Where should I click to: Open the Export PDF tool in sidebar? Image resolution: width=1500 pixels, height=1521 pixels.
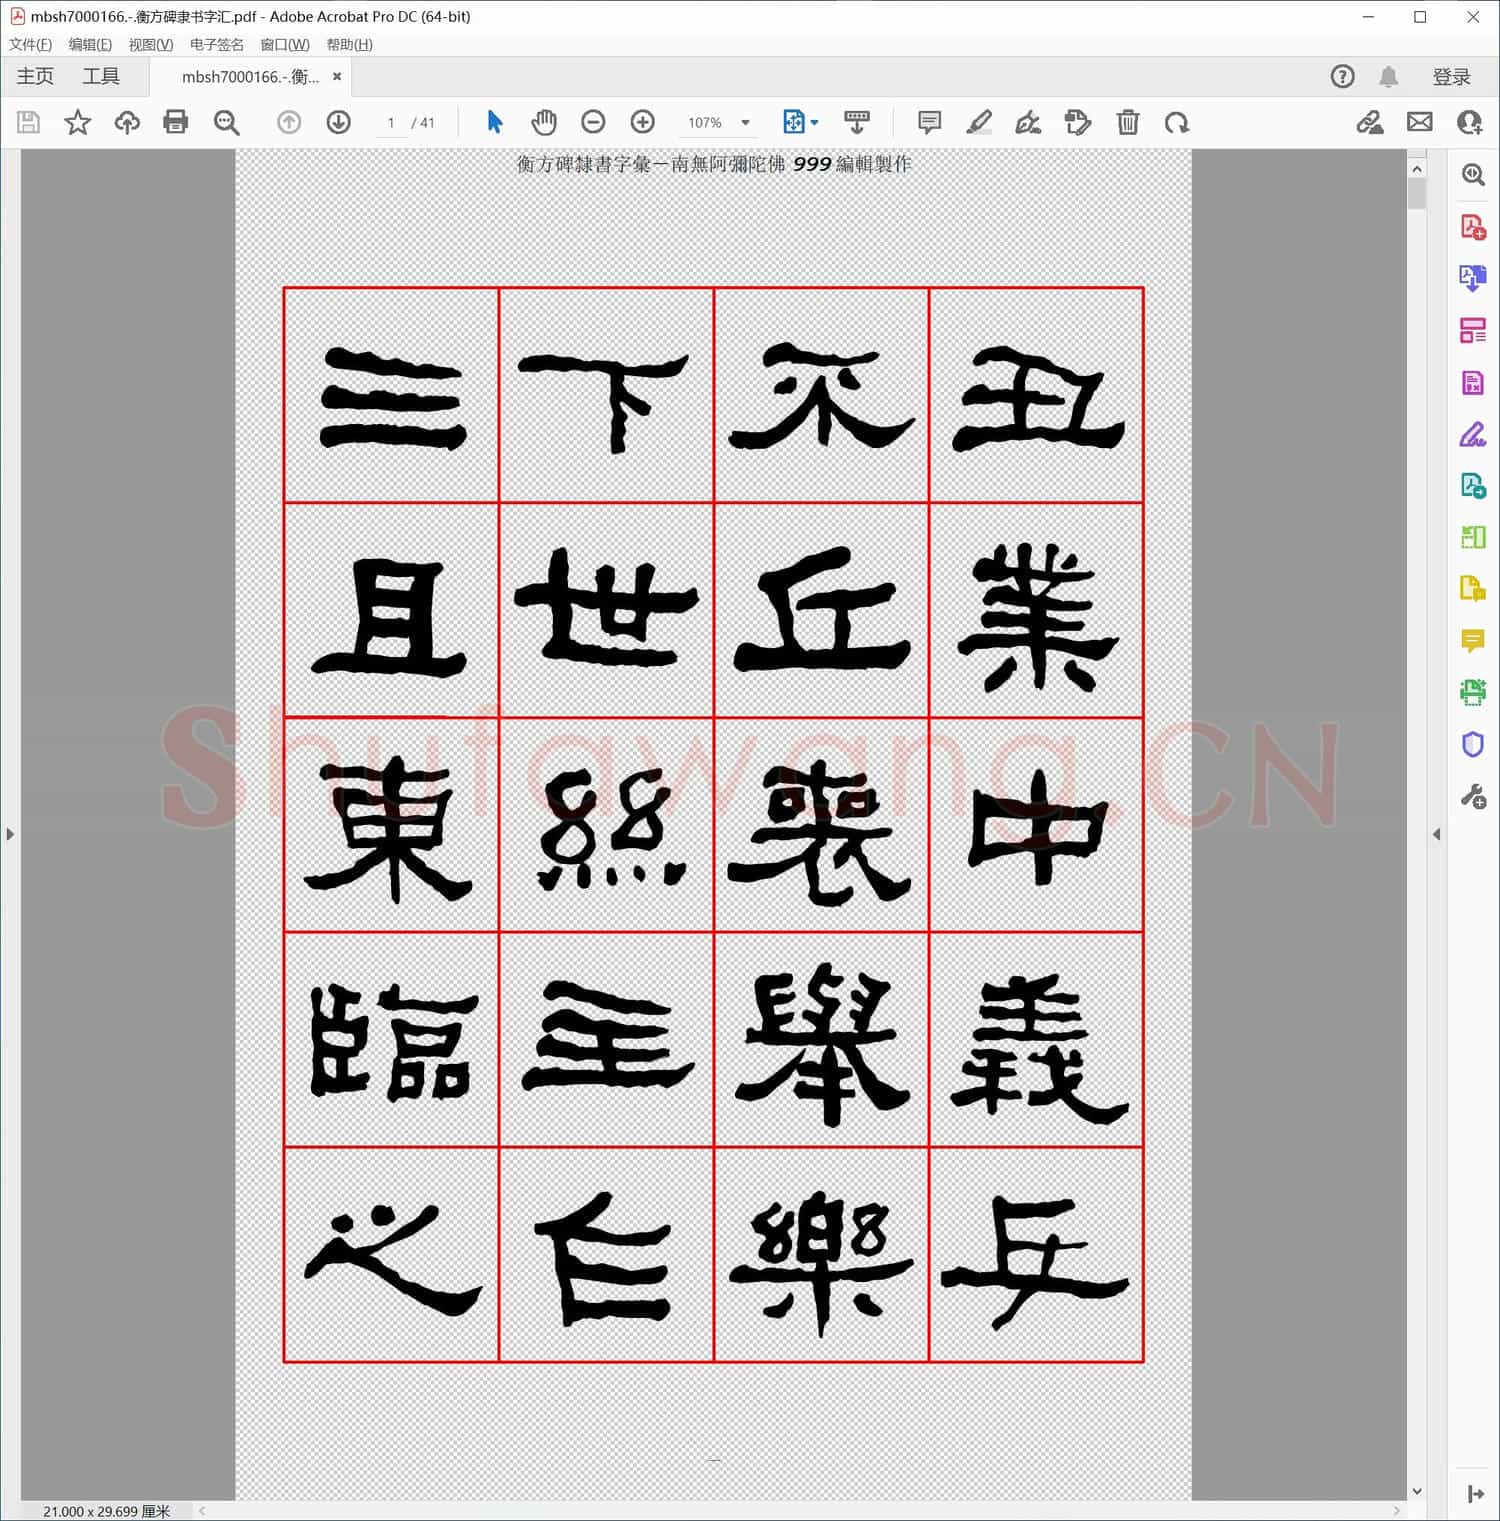tap(1472, 279)
